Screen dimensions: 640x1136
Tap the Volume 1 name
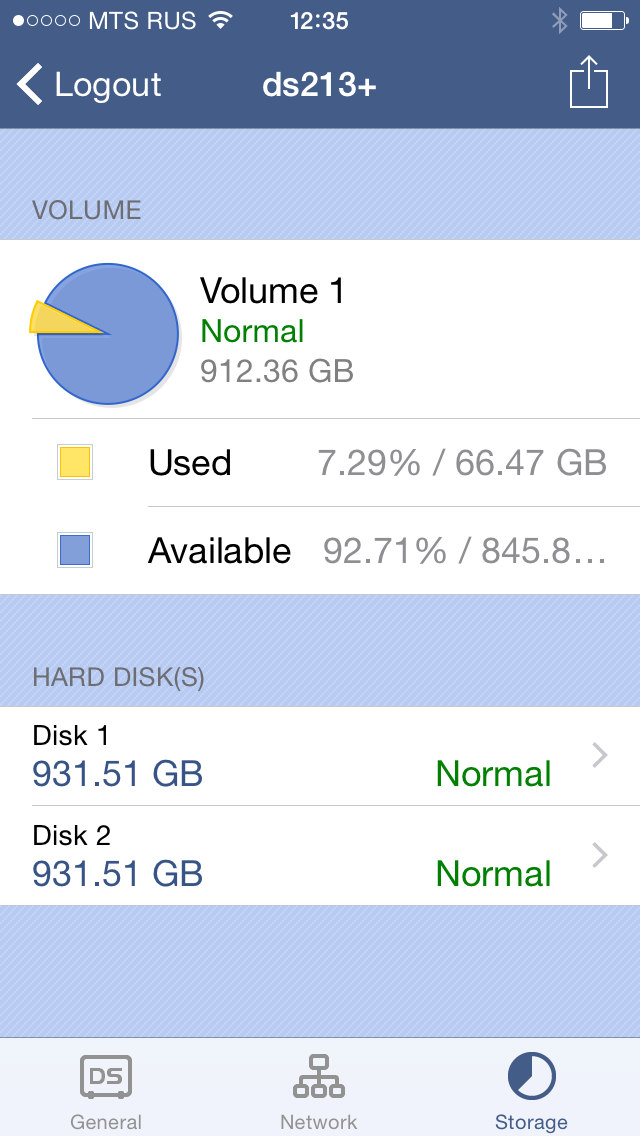coord(272,291)
